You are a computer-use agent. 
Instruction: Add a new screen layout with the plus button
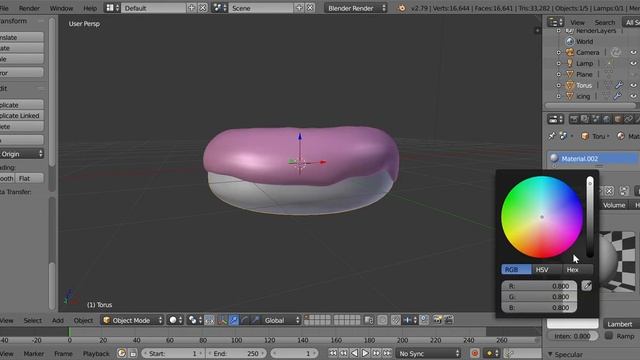(191, 8)
